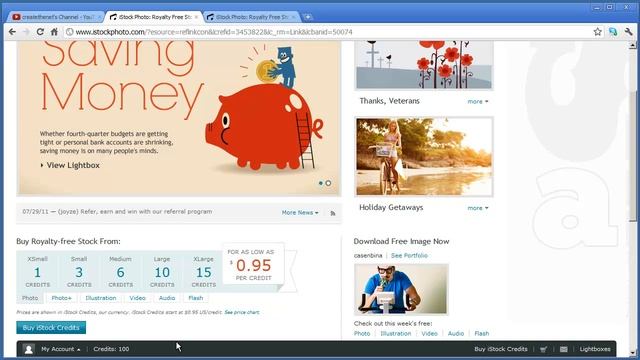Expand 'more' under Thanks, Veterans
Image resolution: width=640 pixels, height=360 pixels.
pyautogui.click(x=478, y=101)
